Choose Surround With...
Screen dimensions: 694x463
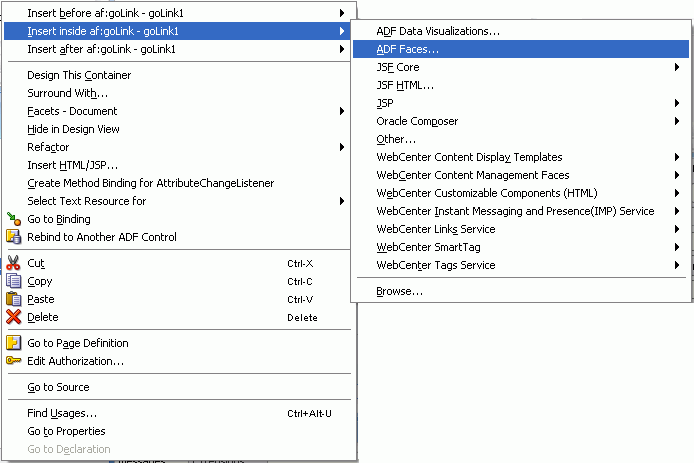[x=177, y=93]
